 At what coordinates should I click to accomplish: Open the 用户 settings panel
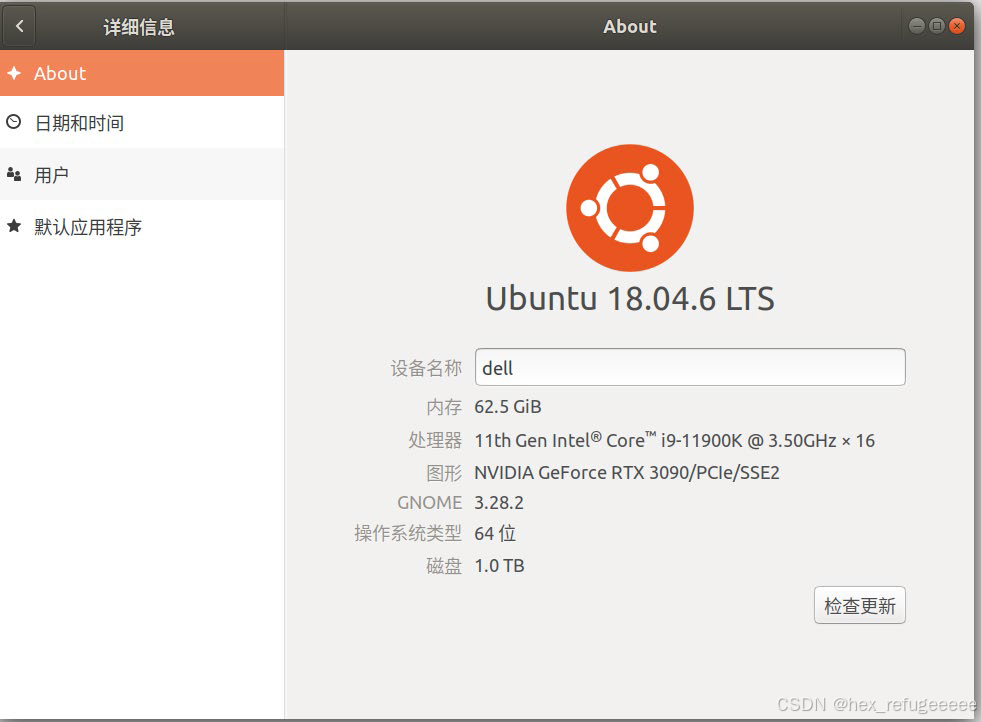(142, 175)
